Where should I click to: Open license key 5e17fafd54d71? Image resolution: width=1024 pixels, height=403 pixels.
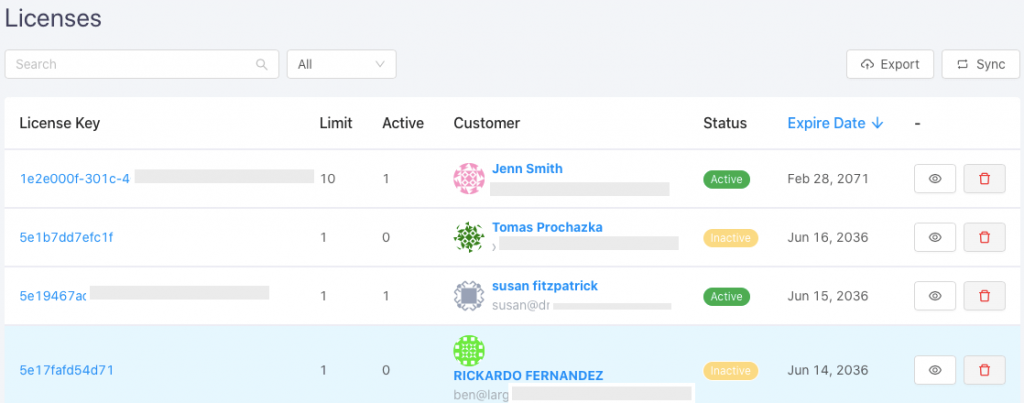pyautogui.click(x=67, y=370)
